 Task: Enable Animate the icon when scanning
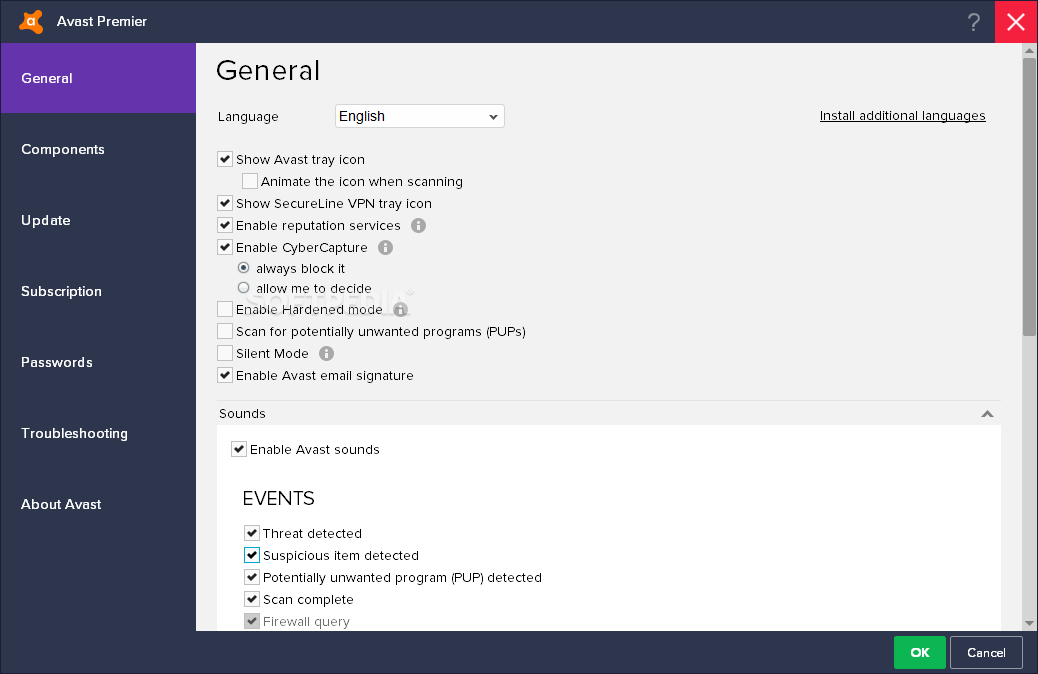(250, 181)
